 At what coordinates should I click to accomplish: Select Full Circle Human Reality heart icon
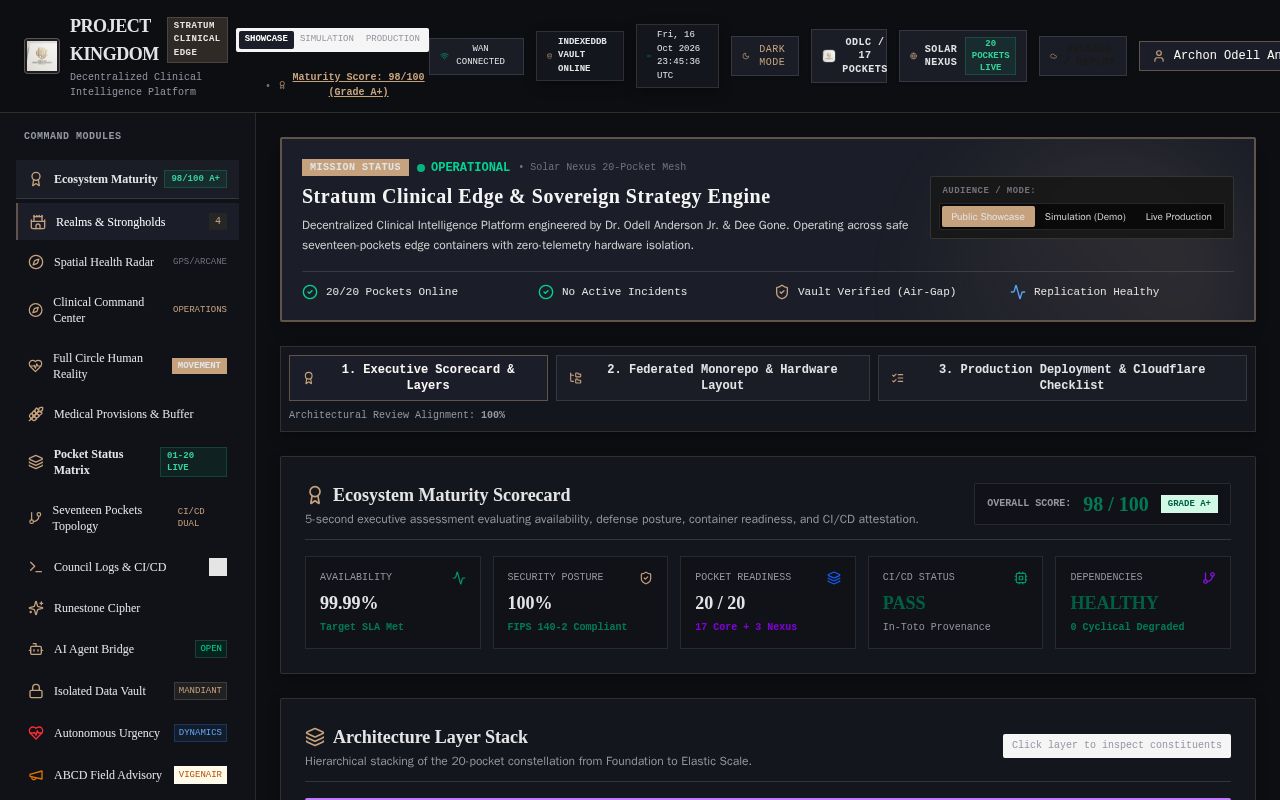[36, 366]
